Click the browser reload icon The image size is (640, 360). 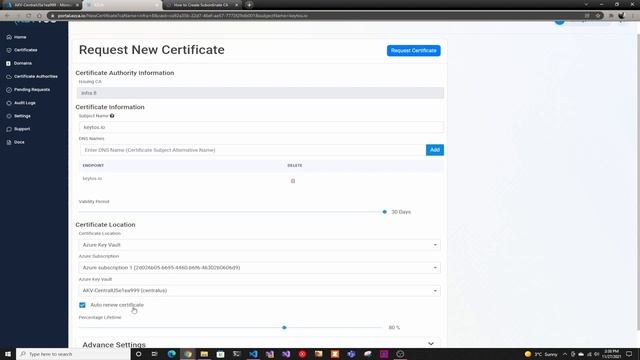pyautogui.click(x=29, y=16)
